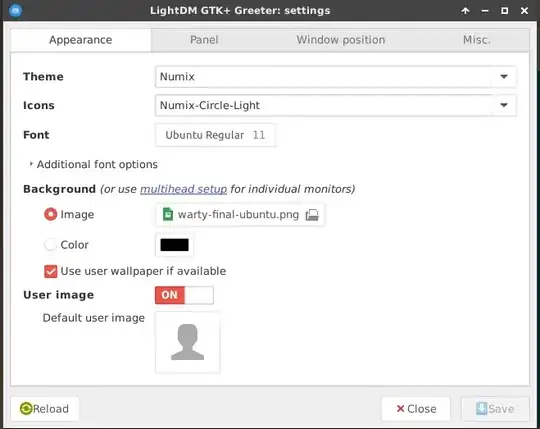Select the Color background radio button
This screenshot has height=429, width=540.
coord(50,244)
